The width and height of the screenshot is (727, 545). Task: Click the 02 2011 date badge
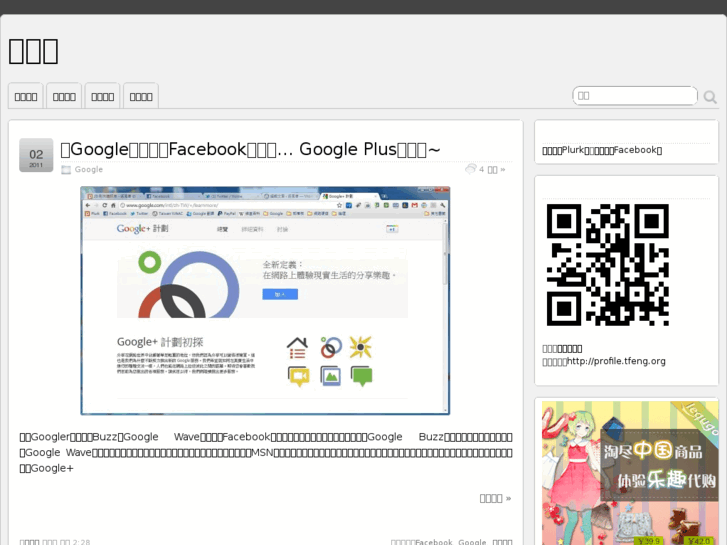pos(36,155)
